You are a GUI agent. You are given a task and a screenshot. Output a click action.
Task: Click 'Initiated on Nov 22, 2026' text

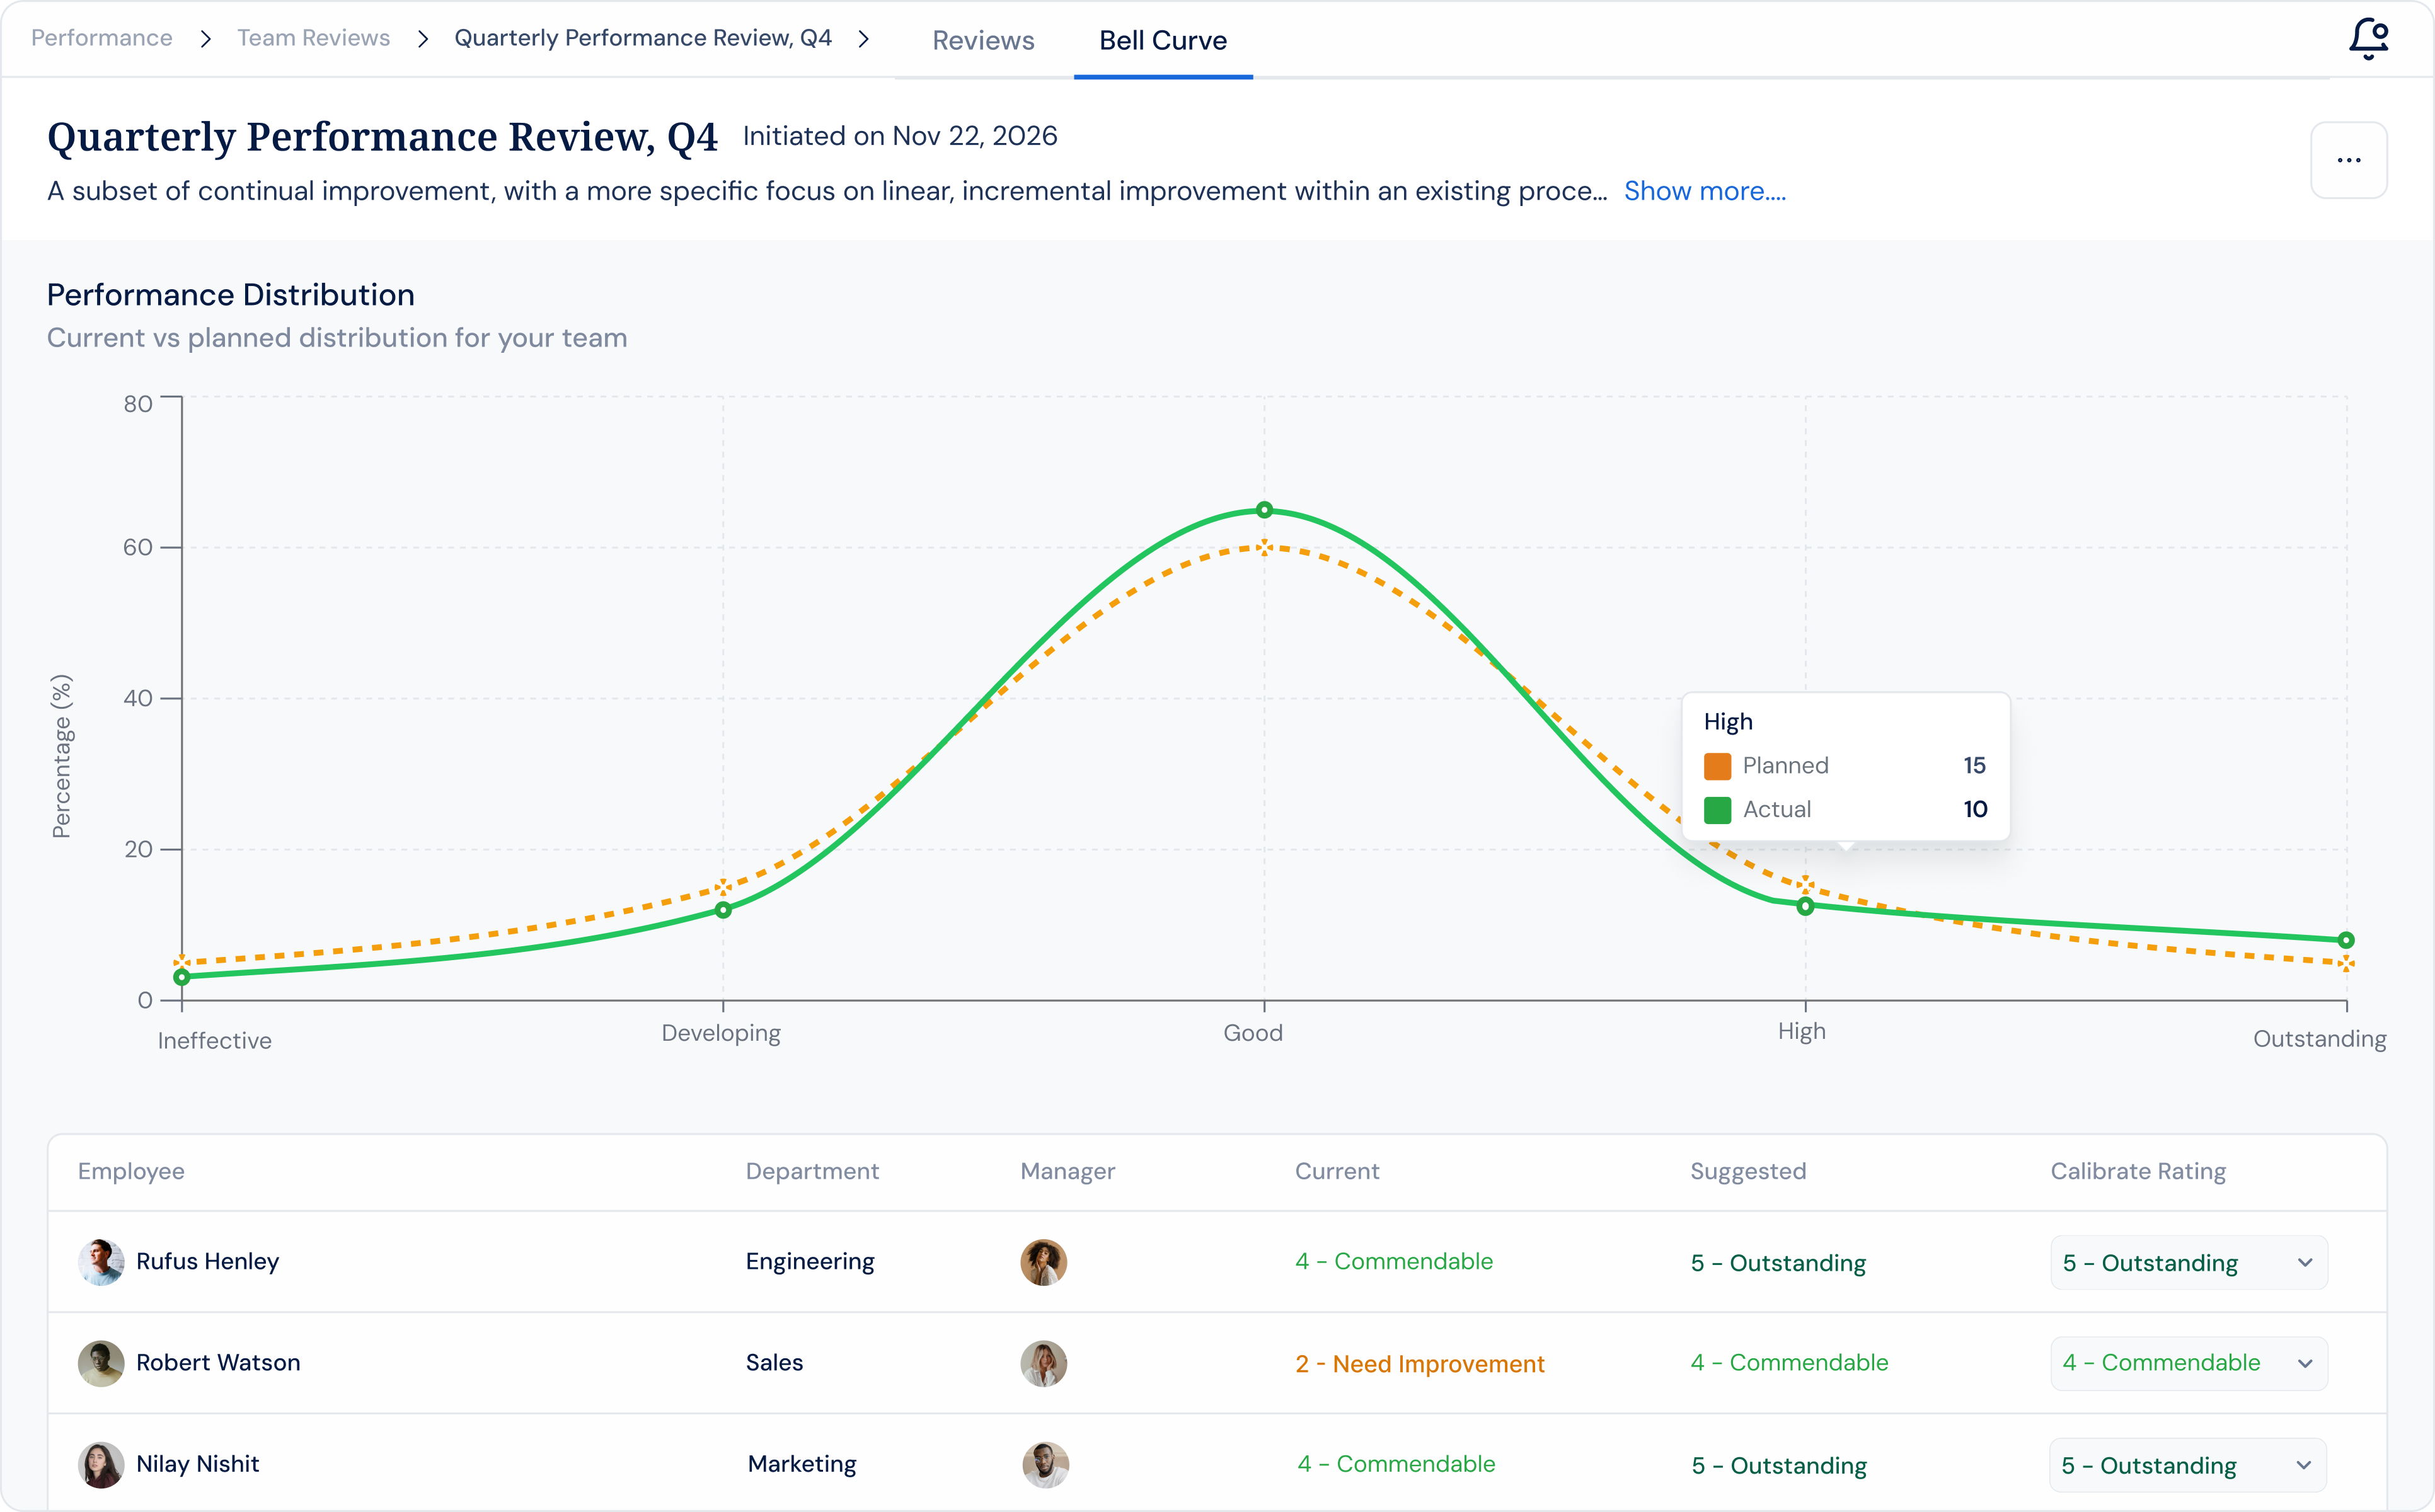(x=900, y=136)
